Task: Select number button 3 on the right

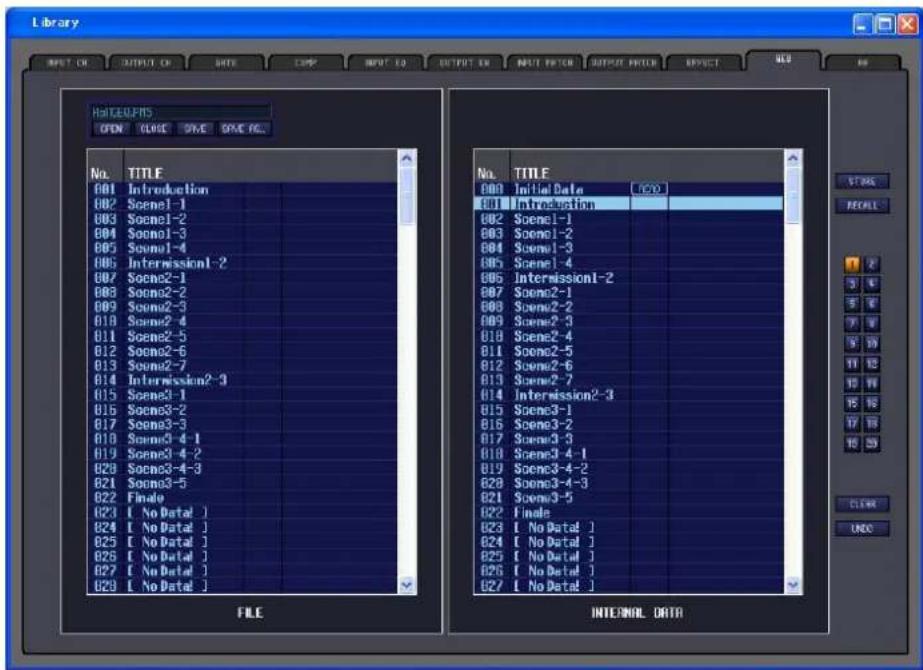Action: point(852,284)
